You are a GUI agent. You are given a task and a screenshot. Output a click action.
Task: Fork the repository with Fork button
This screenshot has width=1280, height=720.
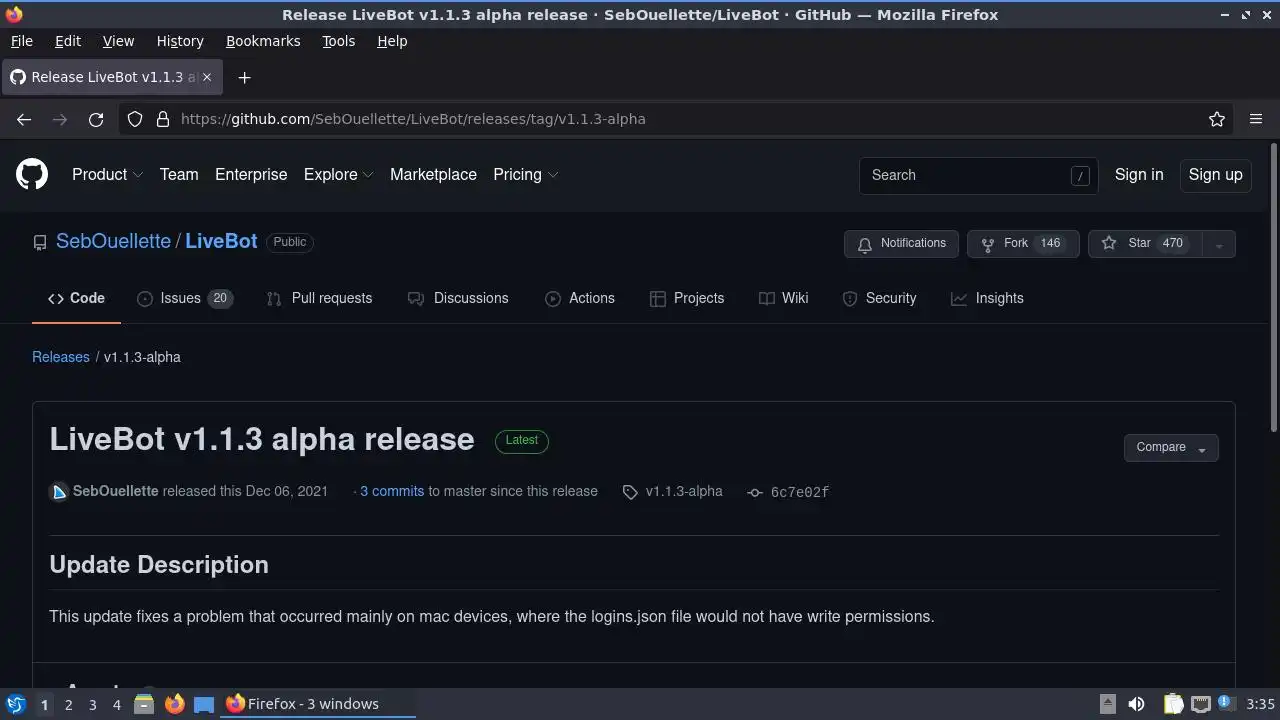point(1023,244)
